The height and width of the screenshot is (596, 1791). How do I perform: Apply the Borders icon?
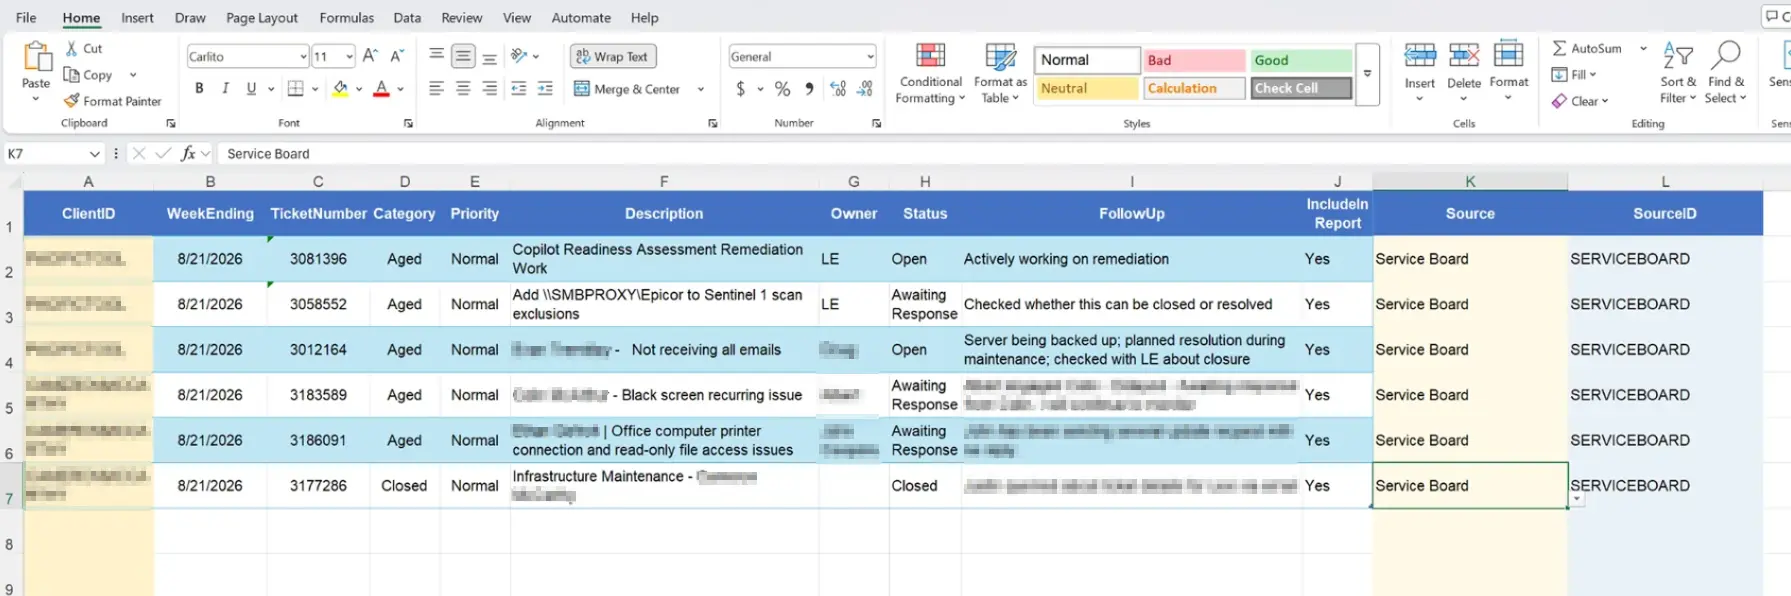pyautogui.click(x=296, y=89)
